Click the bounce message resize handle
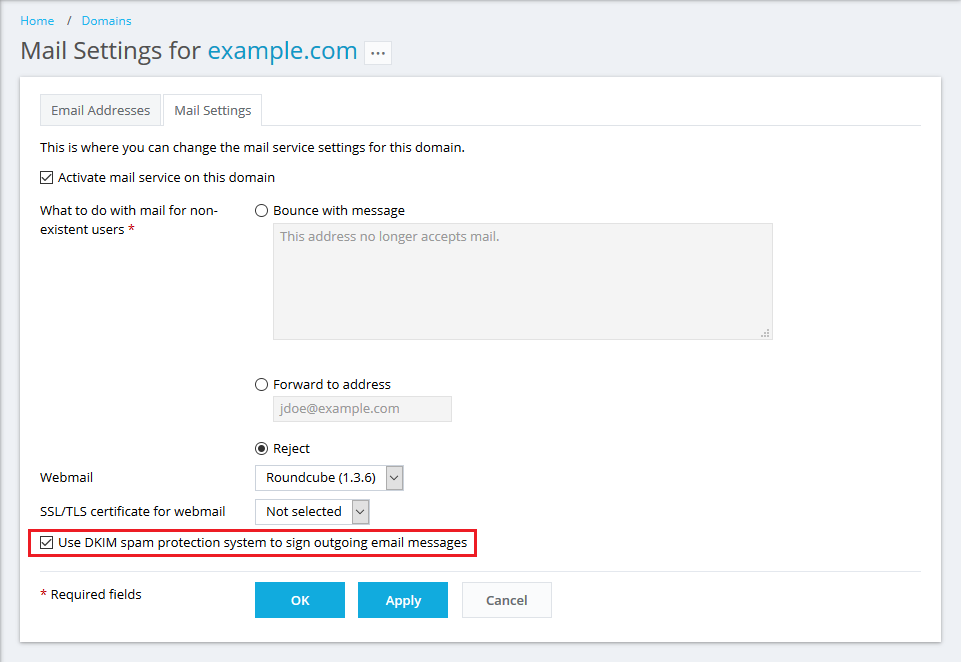Image resolution: width=961 pixels, height=662 pixels. (x=765, y=333)
